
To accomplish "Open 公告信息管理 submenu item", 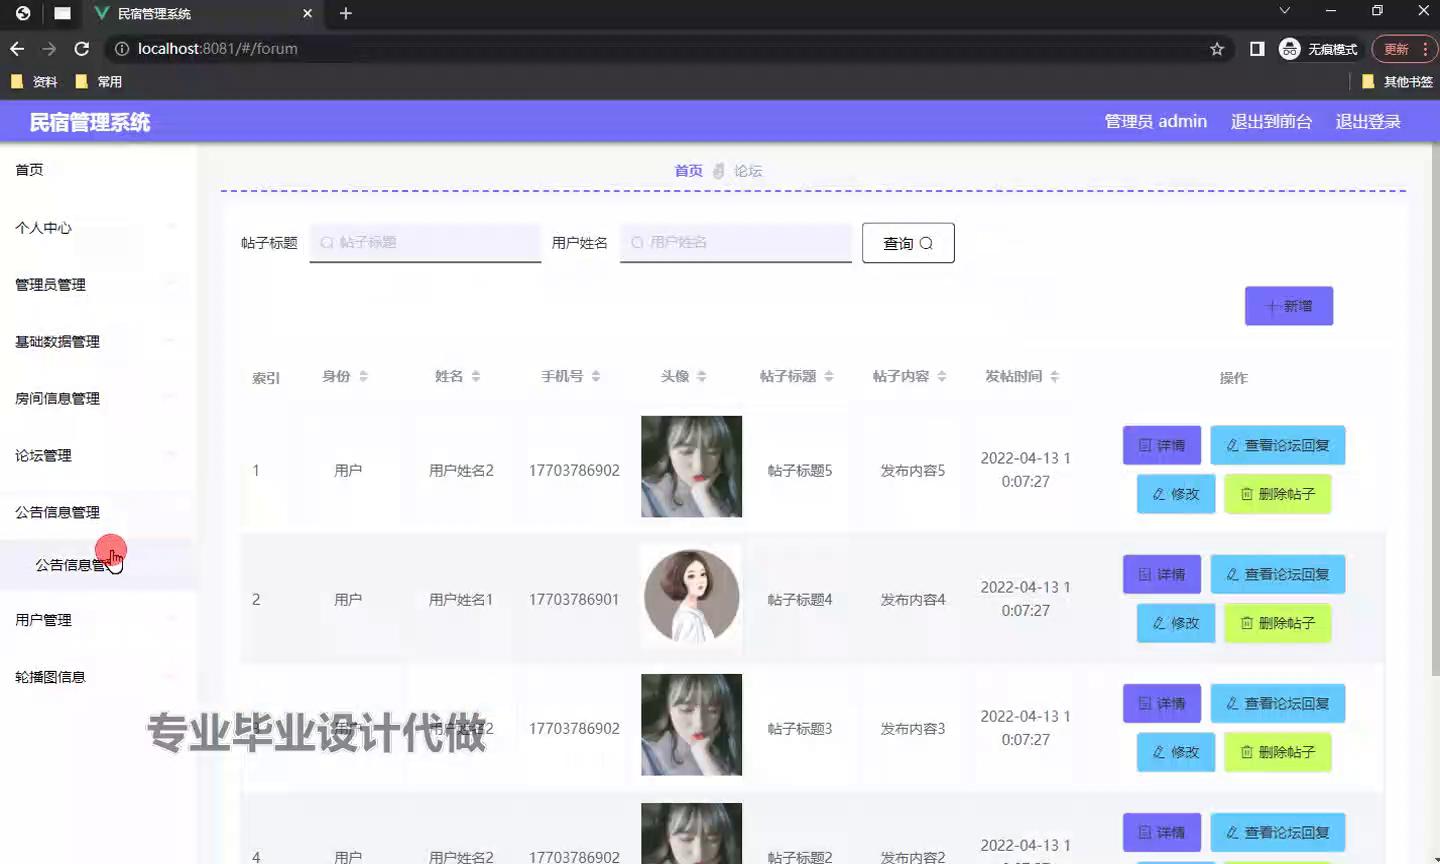I will click(98, 565).
